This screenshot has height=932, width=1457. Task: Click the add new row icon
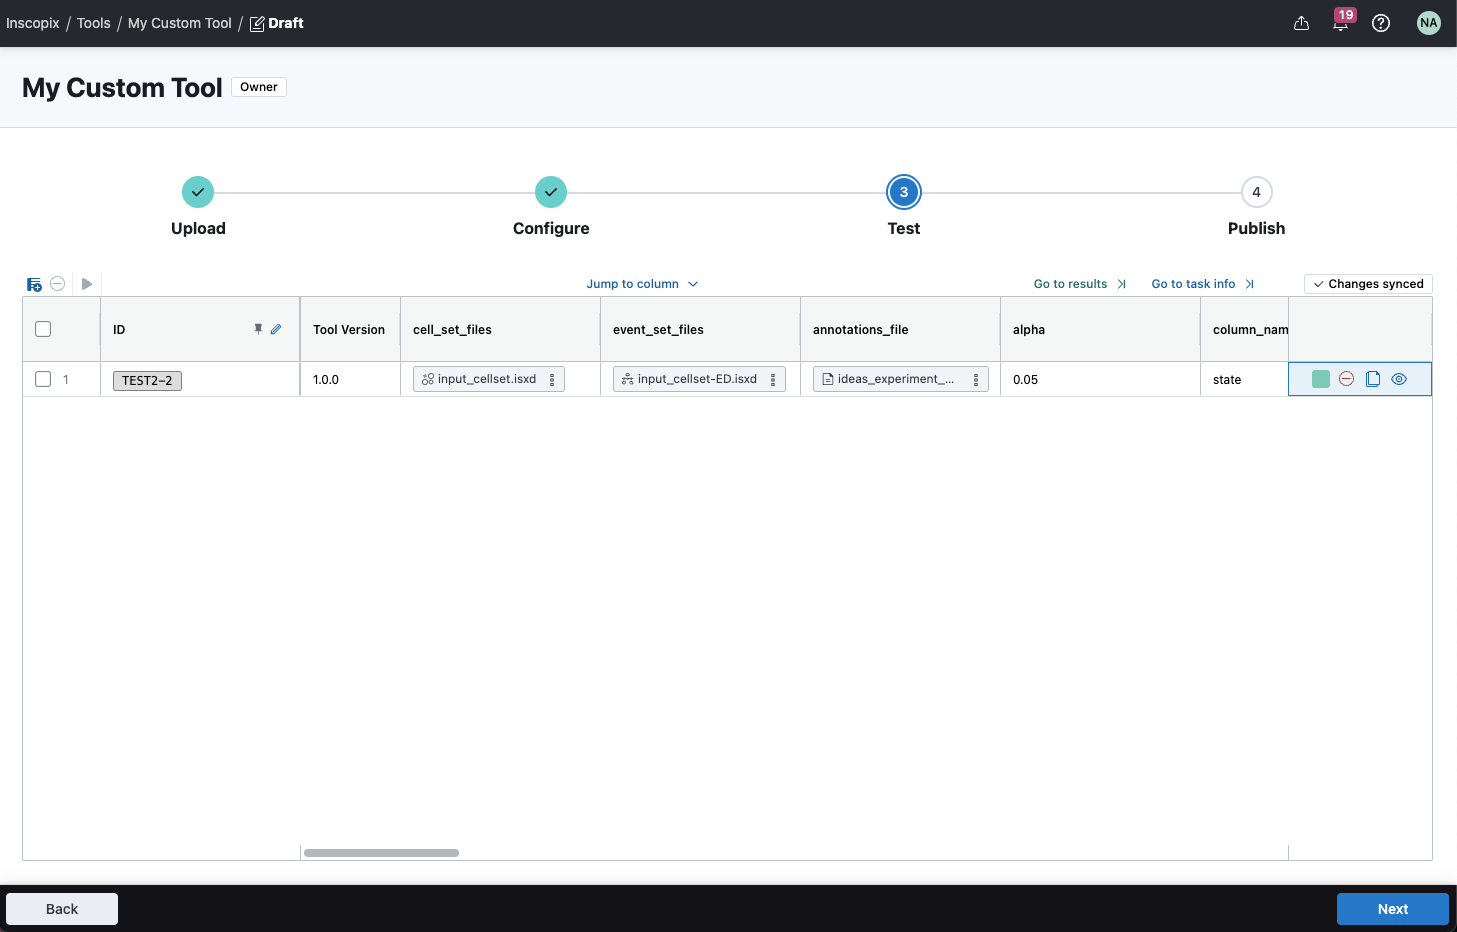pyautogui.click(x=34, y=284)
